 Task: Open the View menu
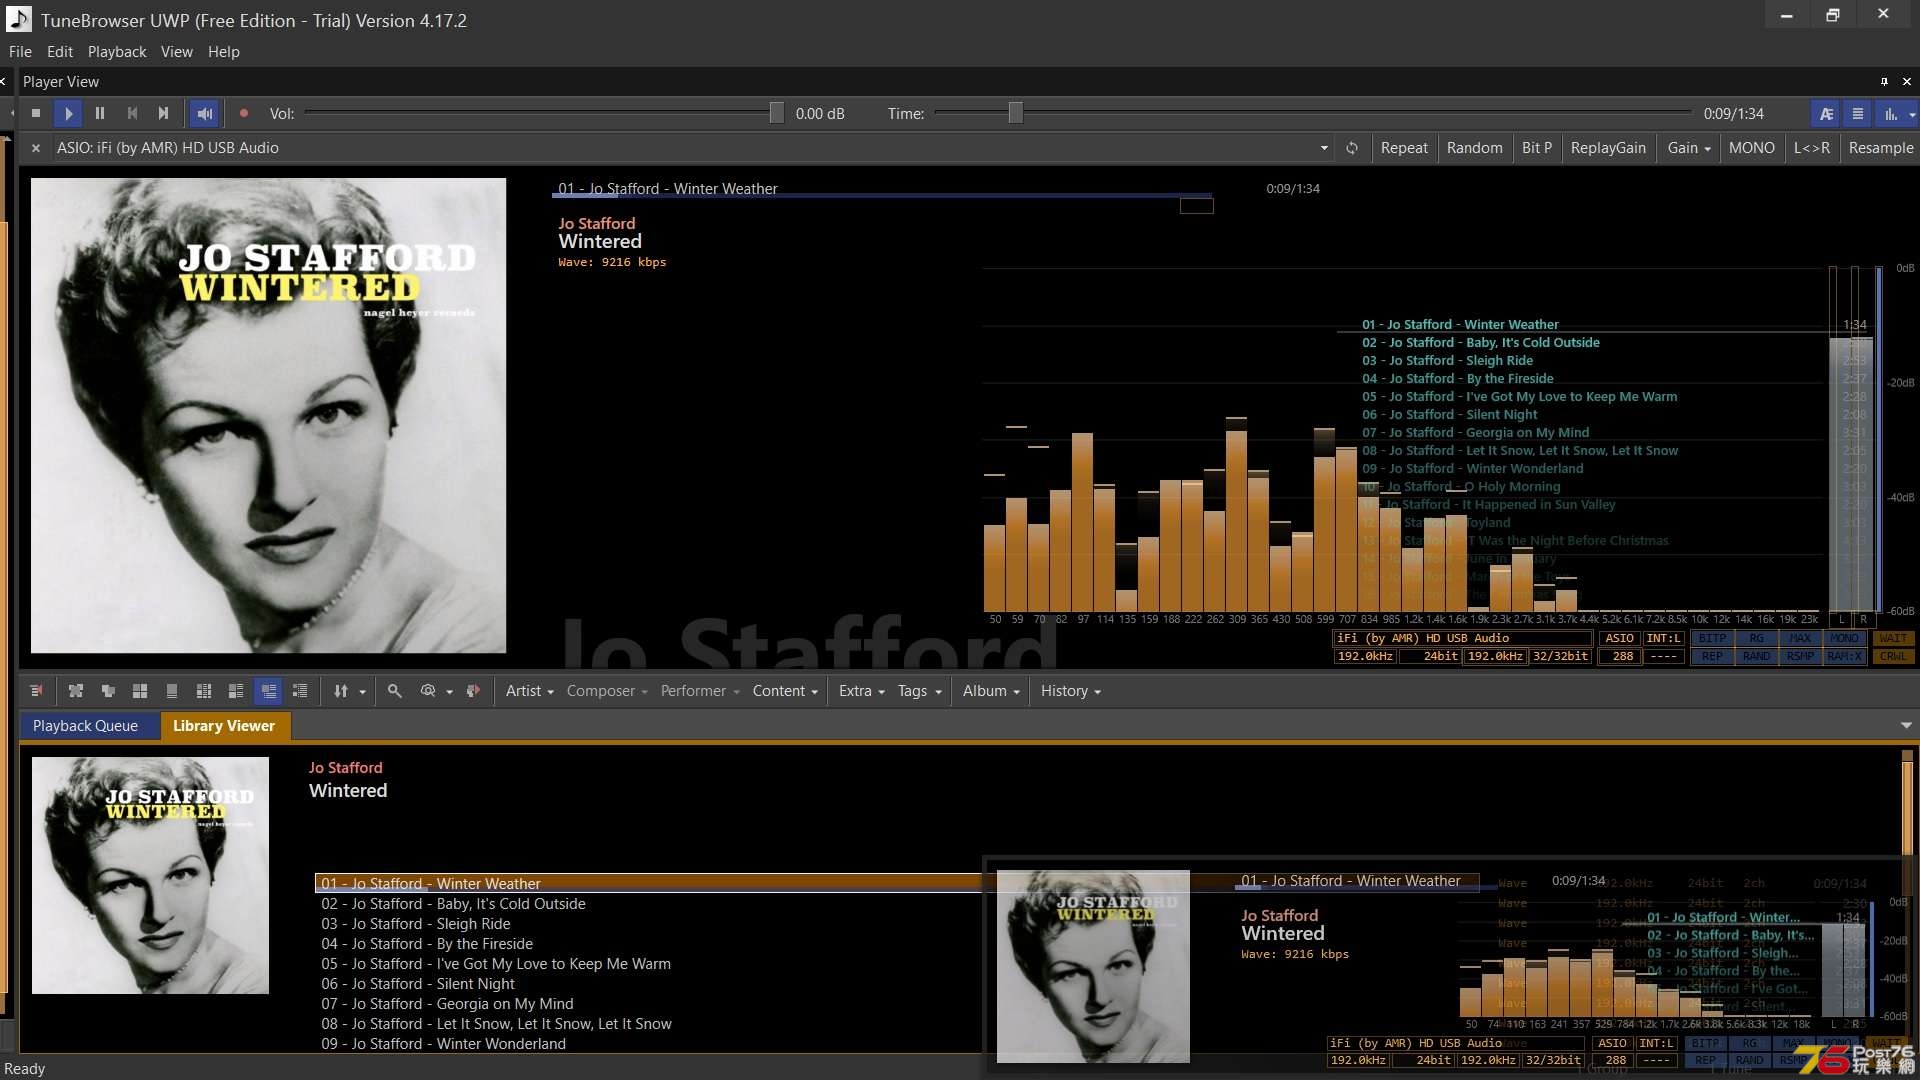pos(177,52)
